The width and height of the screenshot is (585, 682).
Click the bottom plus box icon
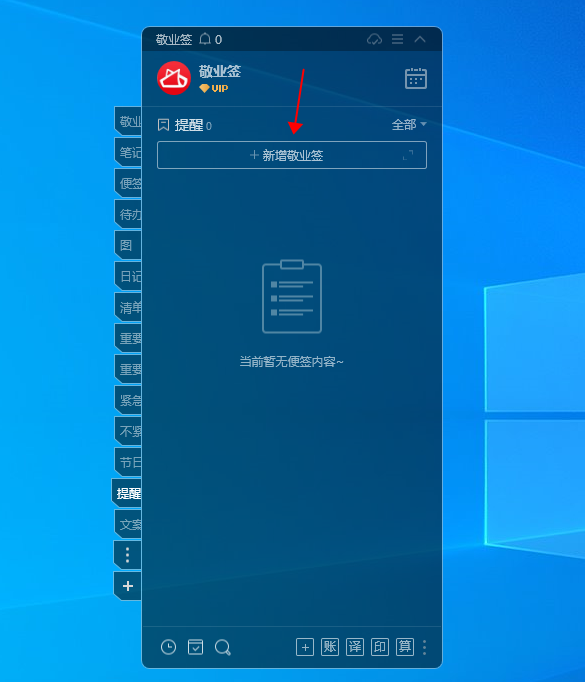tap(305, 647)
